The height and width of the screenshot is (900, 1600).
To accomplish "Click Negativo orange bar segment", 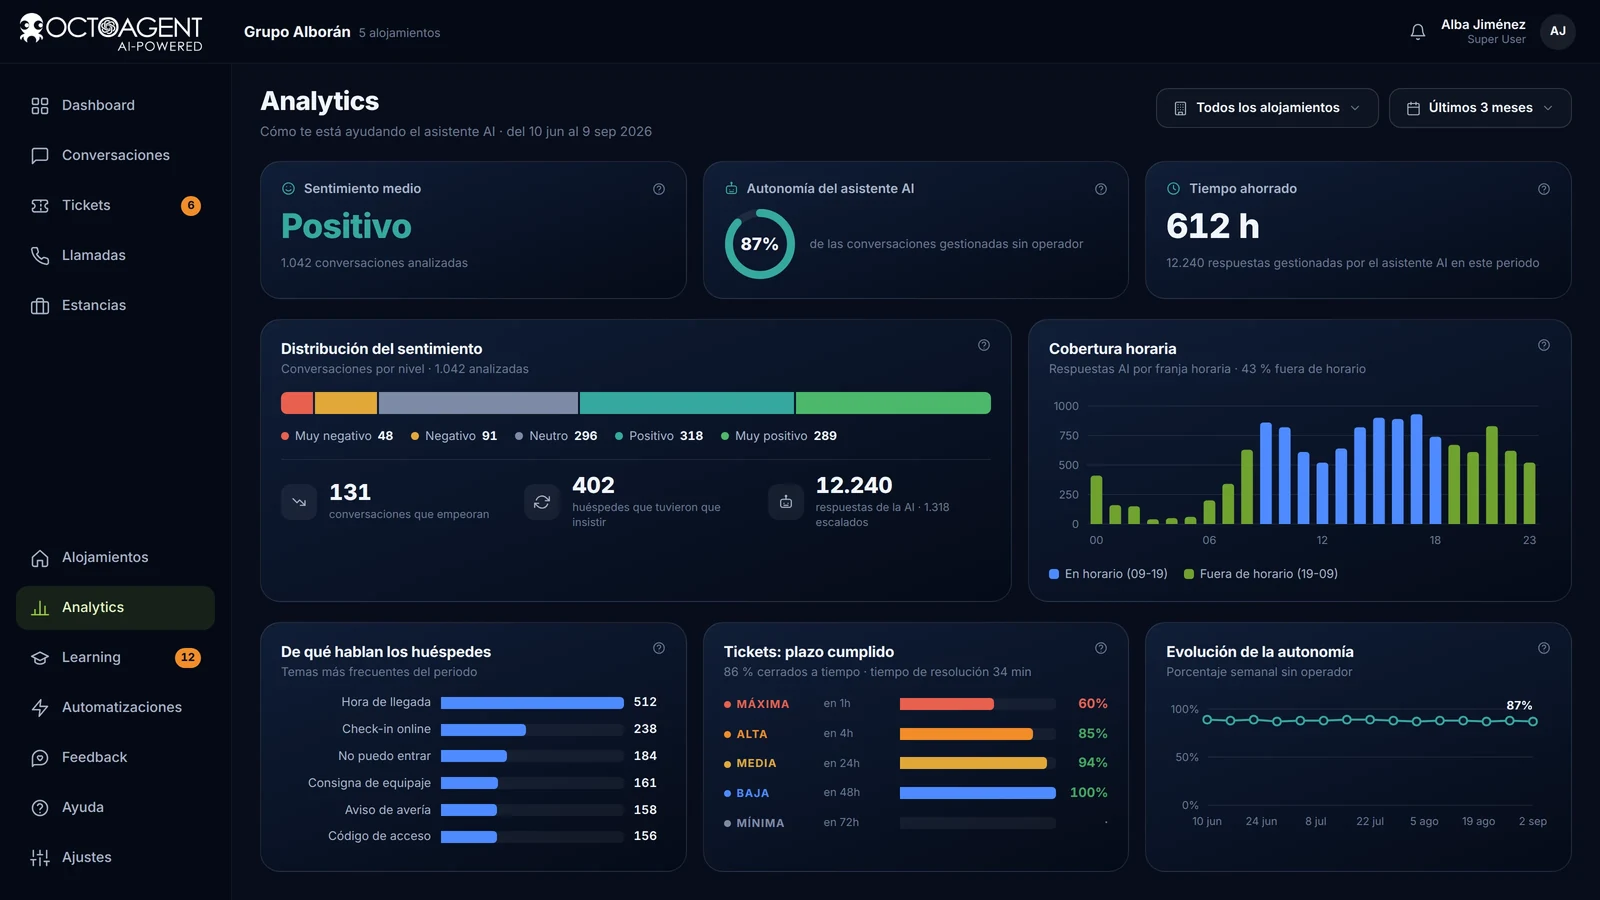I will point(346,403).
